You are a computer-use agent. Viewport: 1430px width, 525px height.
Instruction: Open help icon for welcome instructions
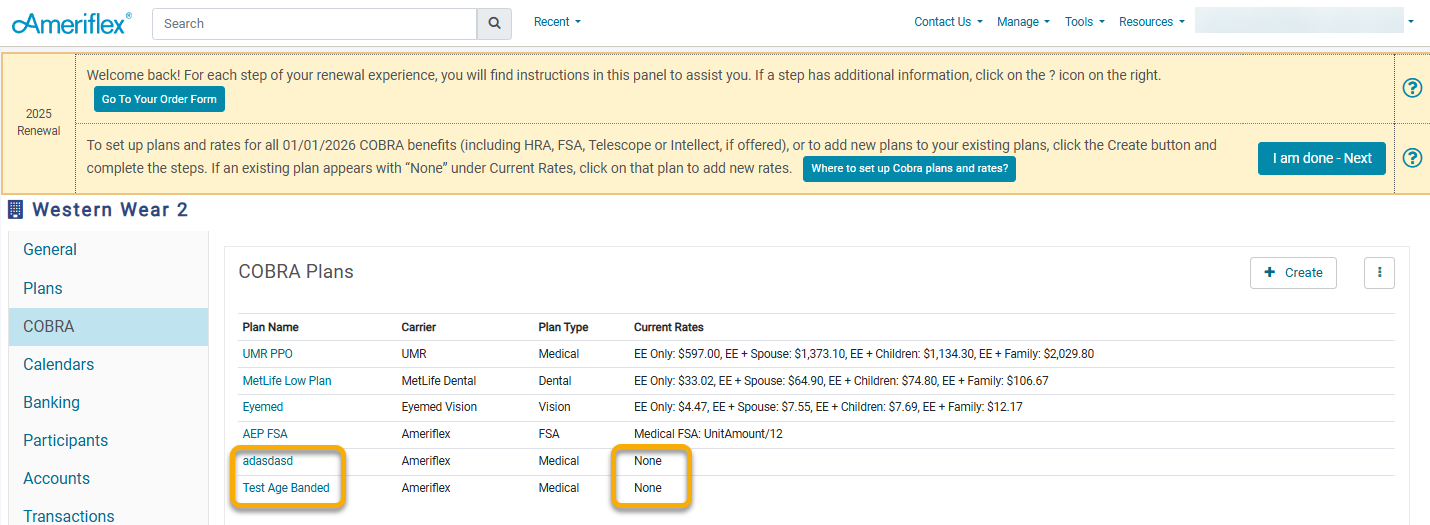tap(1412, 88)
